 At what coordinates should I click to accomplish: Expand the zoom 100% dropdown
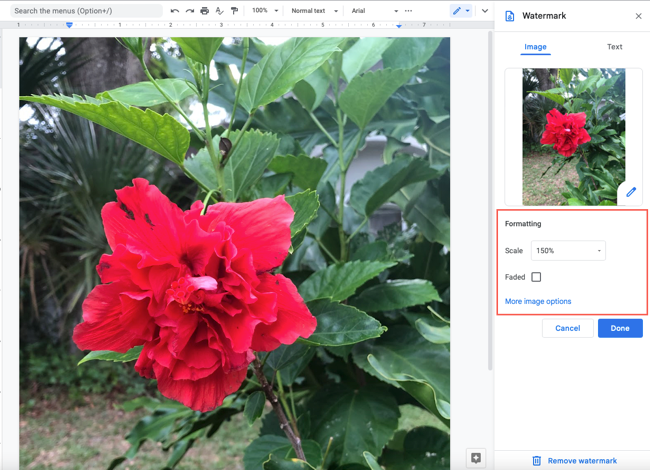(265, 11)
